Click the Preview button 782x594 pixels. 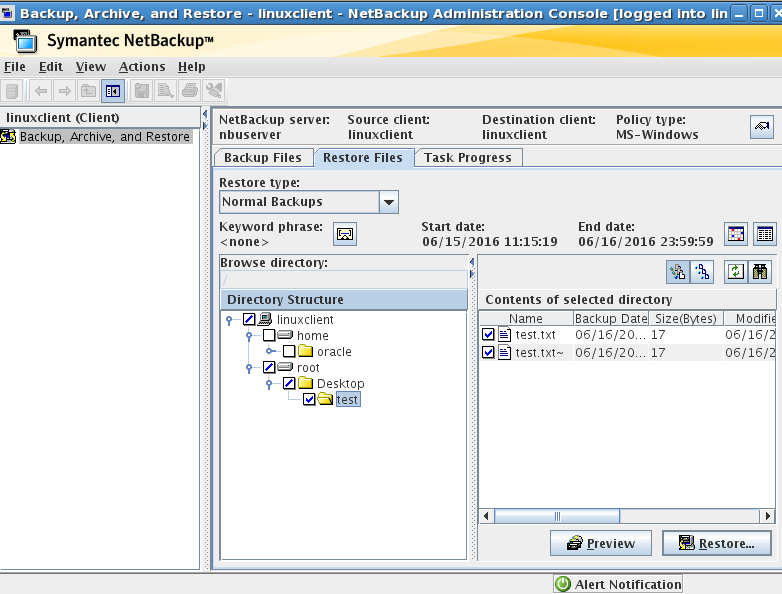click(x=601, y=543)
